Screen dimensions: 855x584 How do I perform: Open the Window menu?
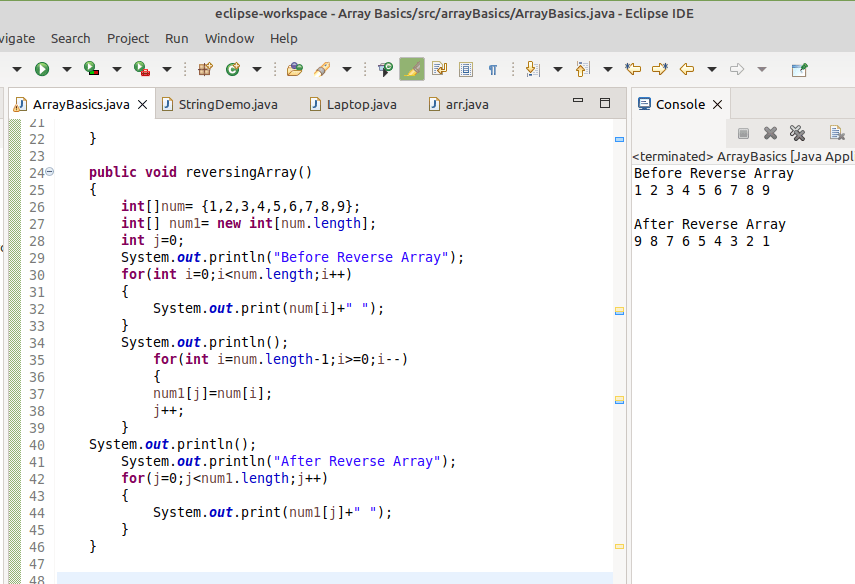(230, 39)
